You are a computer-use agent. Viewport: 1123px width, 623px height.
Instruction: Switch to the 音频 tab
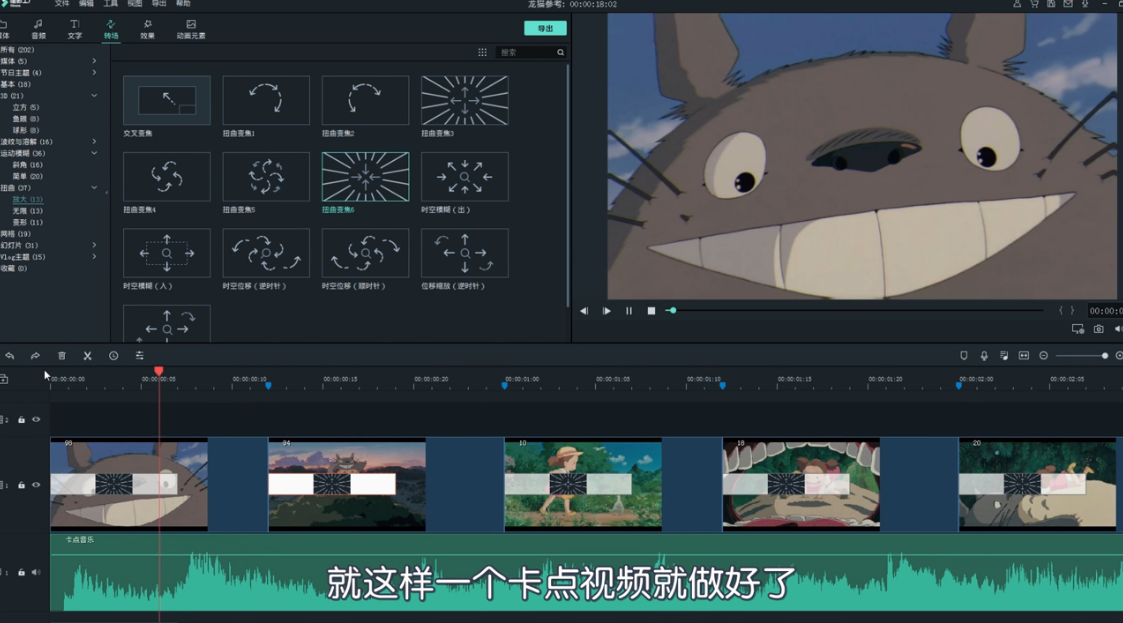(x=38, y=29)
